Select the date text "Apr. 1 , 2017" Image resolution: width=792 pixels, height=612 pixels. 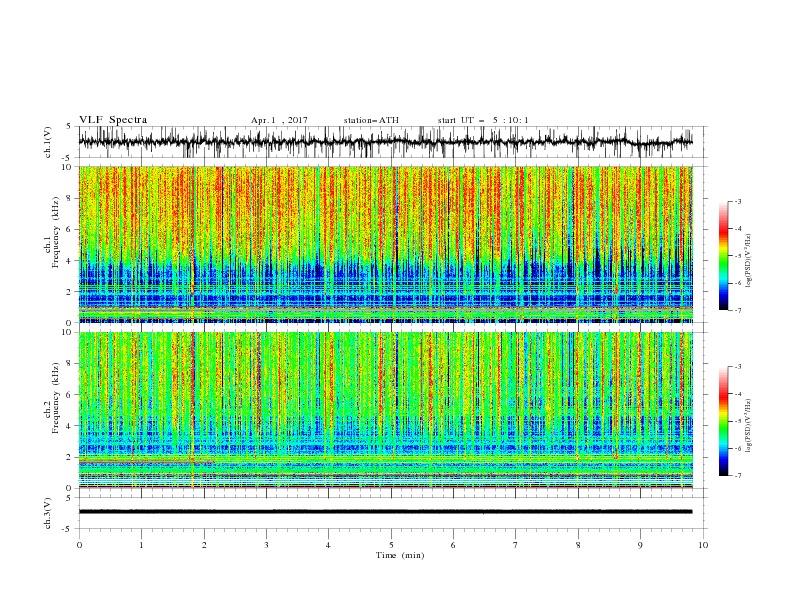[x=279, y=120]
